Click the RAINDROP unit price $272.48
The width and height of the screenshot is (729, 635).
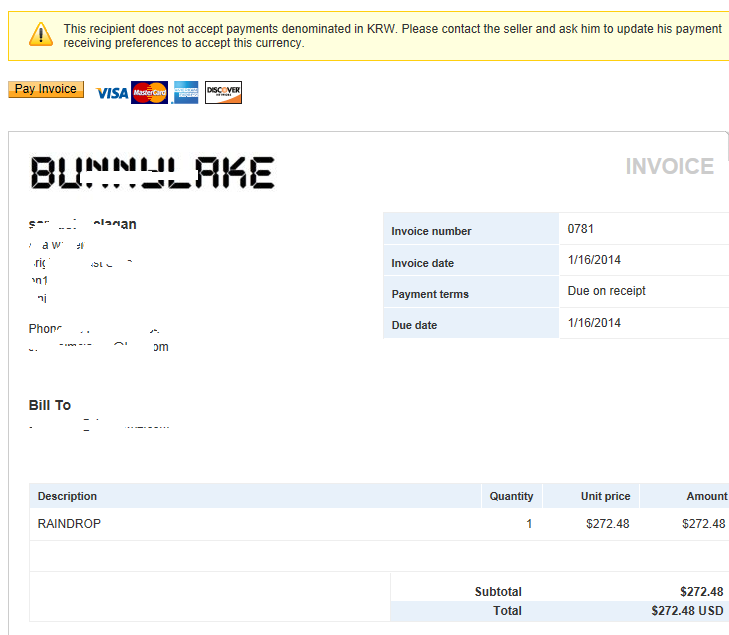coord(608,524)
